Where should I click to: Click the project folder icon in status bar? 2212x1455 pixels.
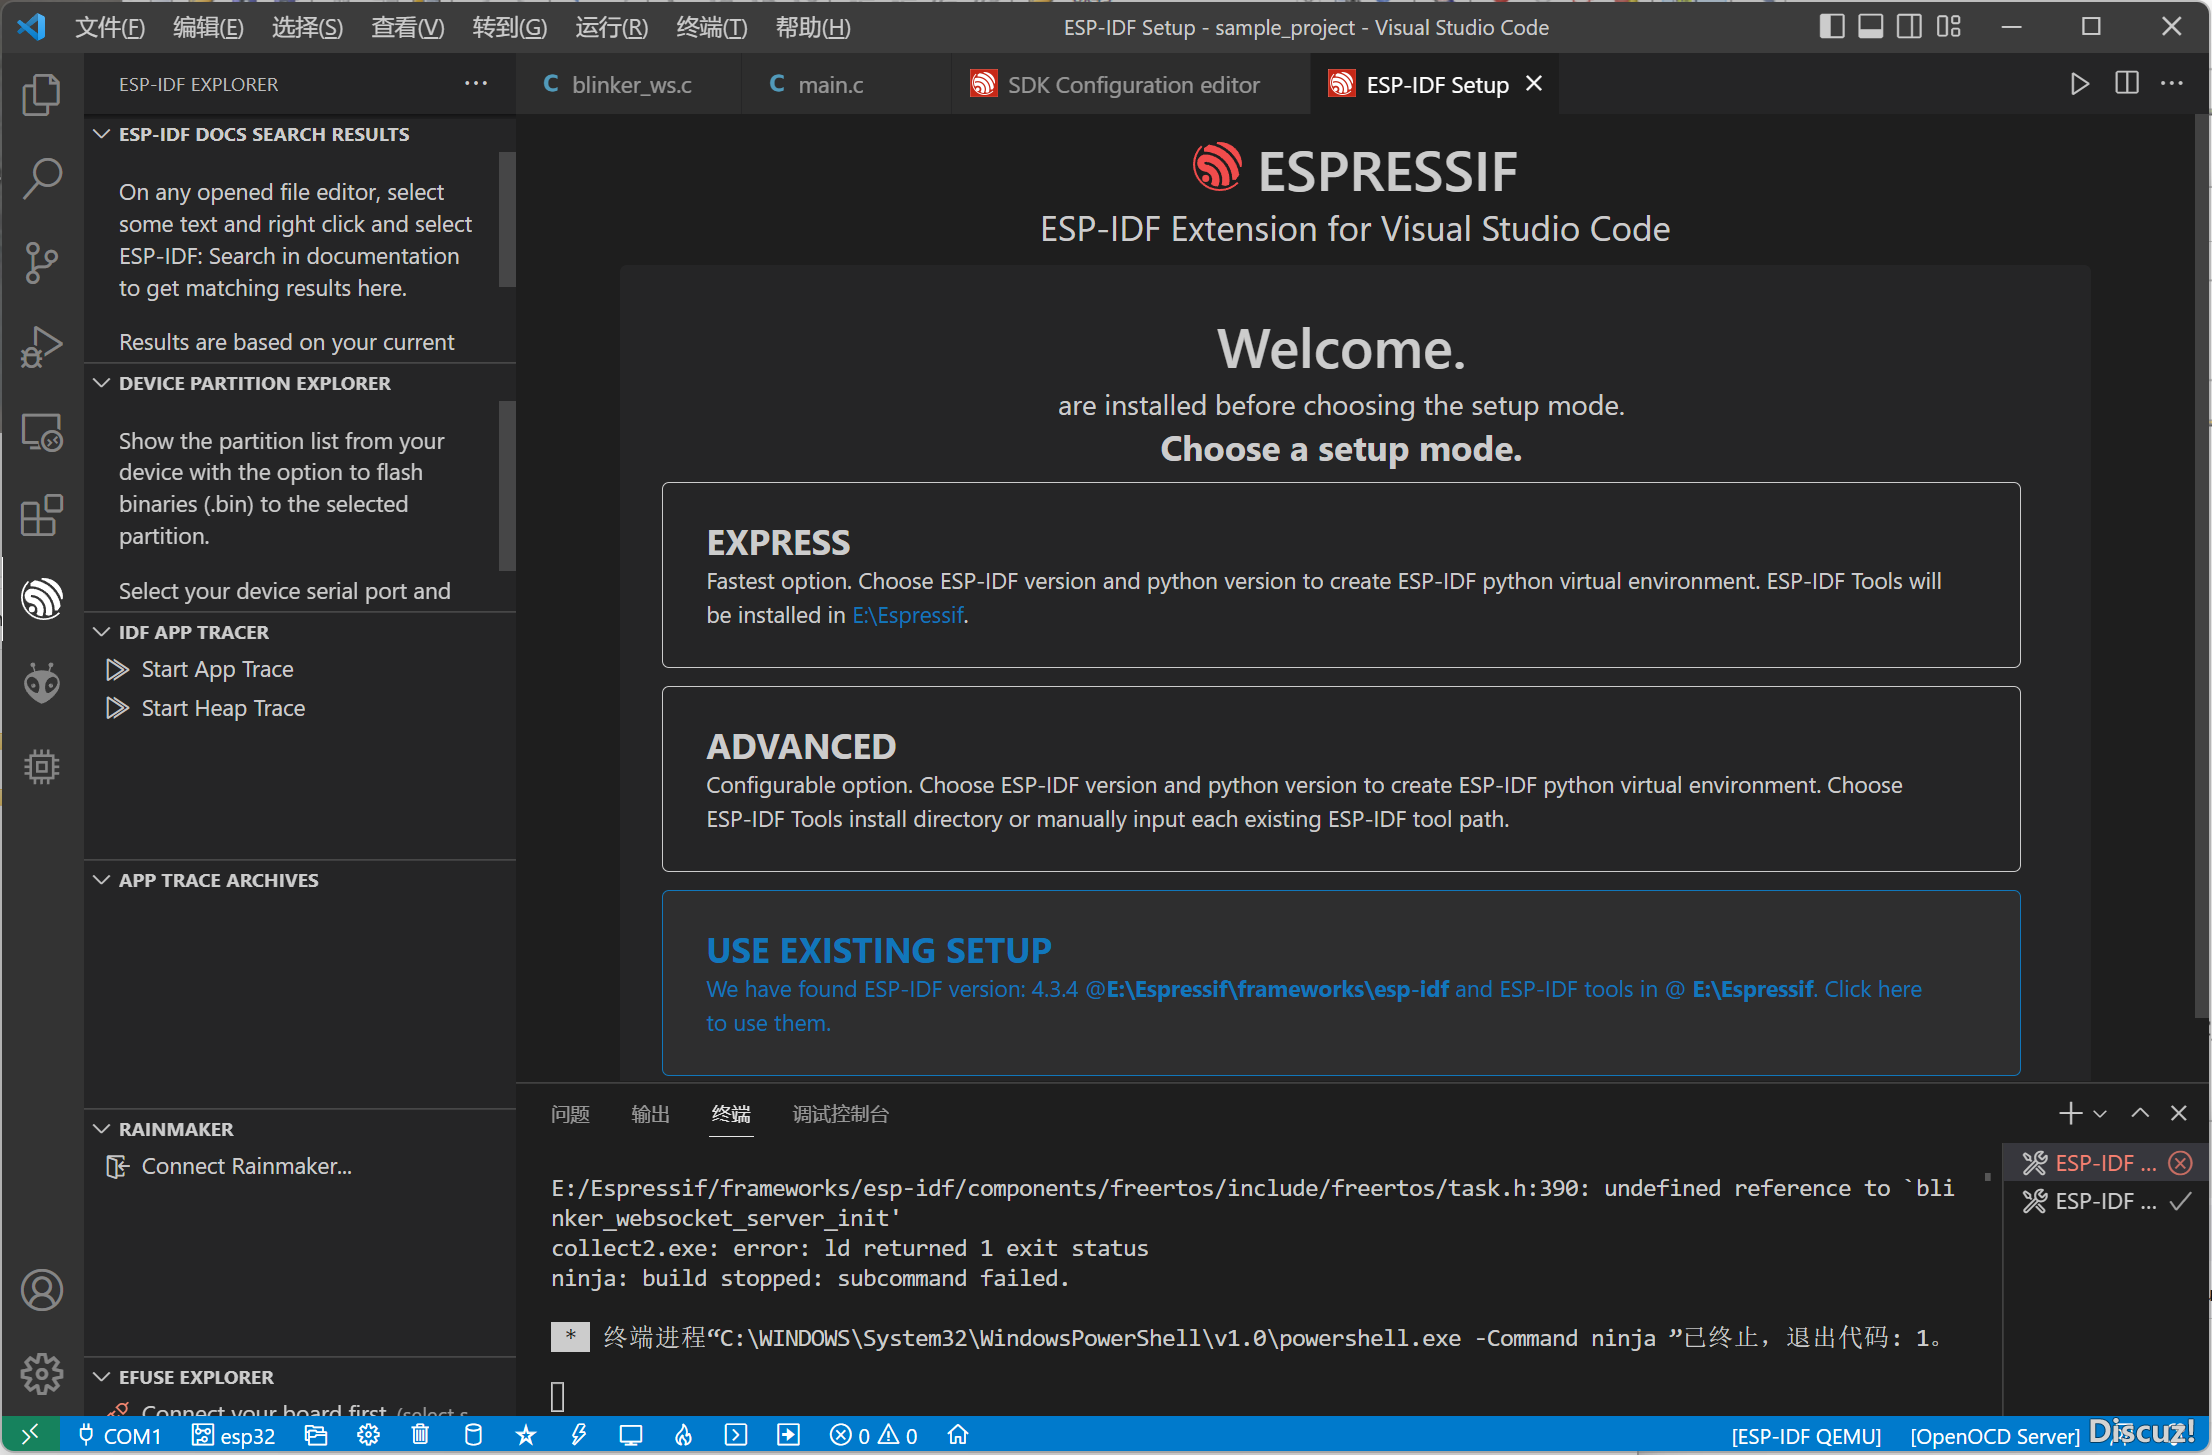316,1436
